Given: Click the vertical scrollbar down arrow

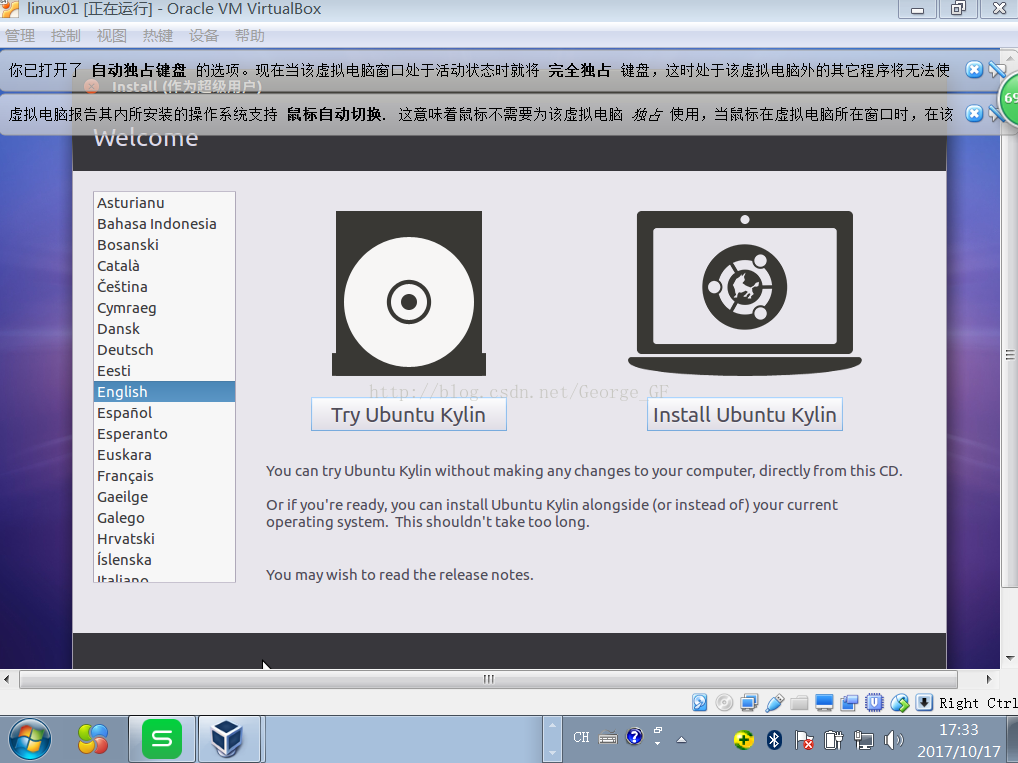Looking at the screenshot, I should coord(1010,658).
